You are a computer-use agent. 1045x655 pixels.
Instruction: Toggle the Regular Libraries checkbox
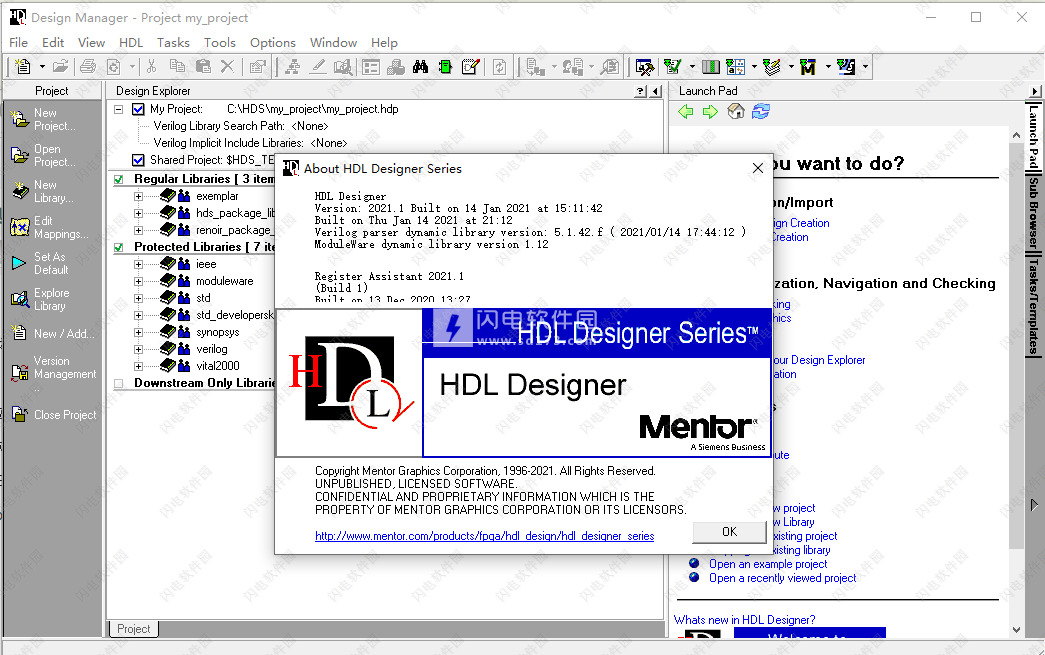pos(119,179)
